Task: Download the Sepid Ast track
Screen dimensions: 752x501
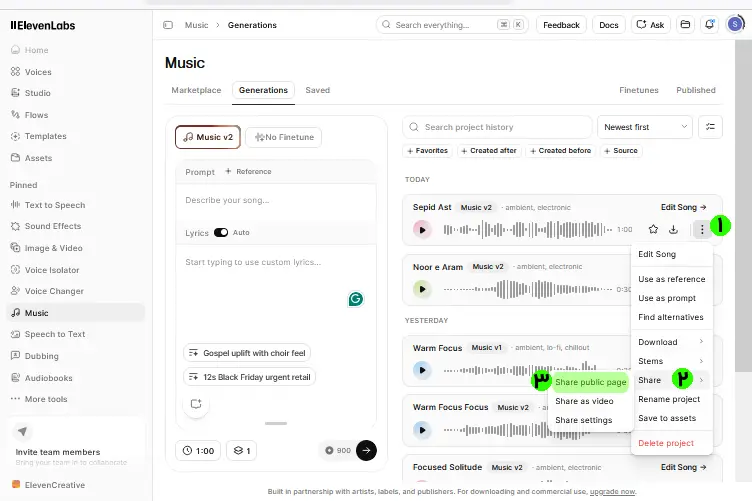Action: tap(673, 229)
